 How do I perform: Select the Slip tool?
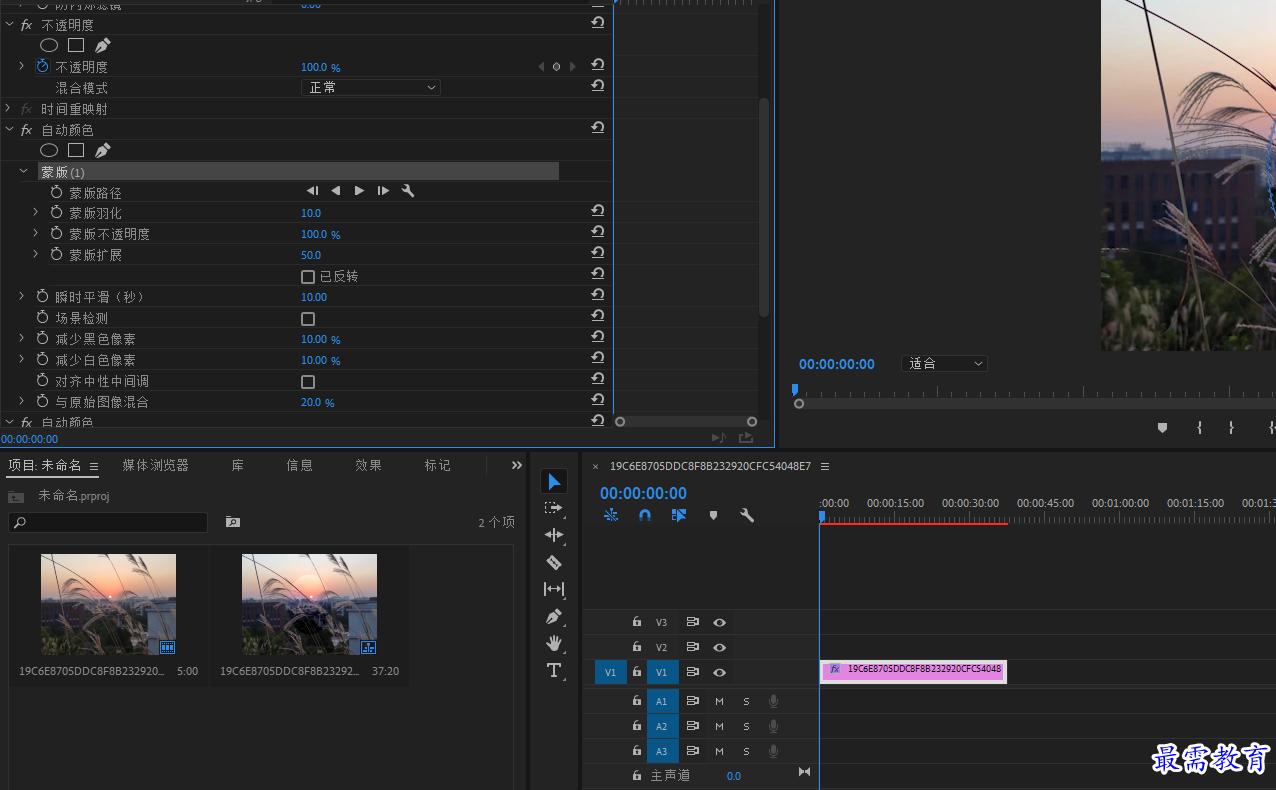coord(554,589)
